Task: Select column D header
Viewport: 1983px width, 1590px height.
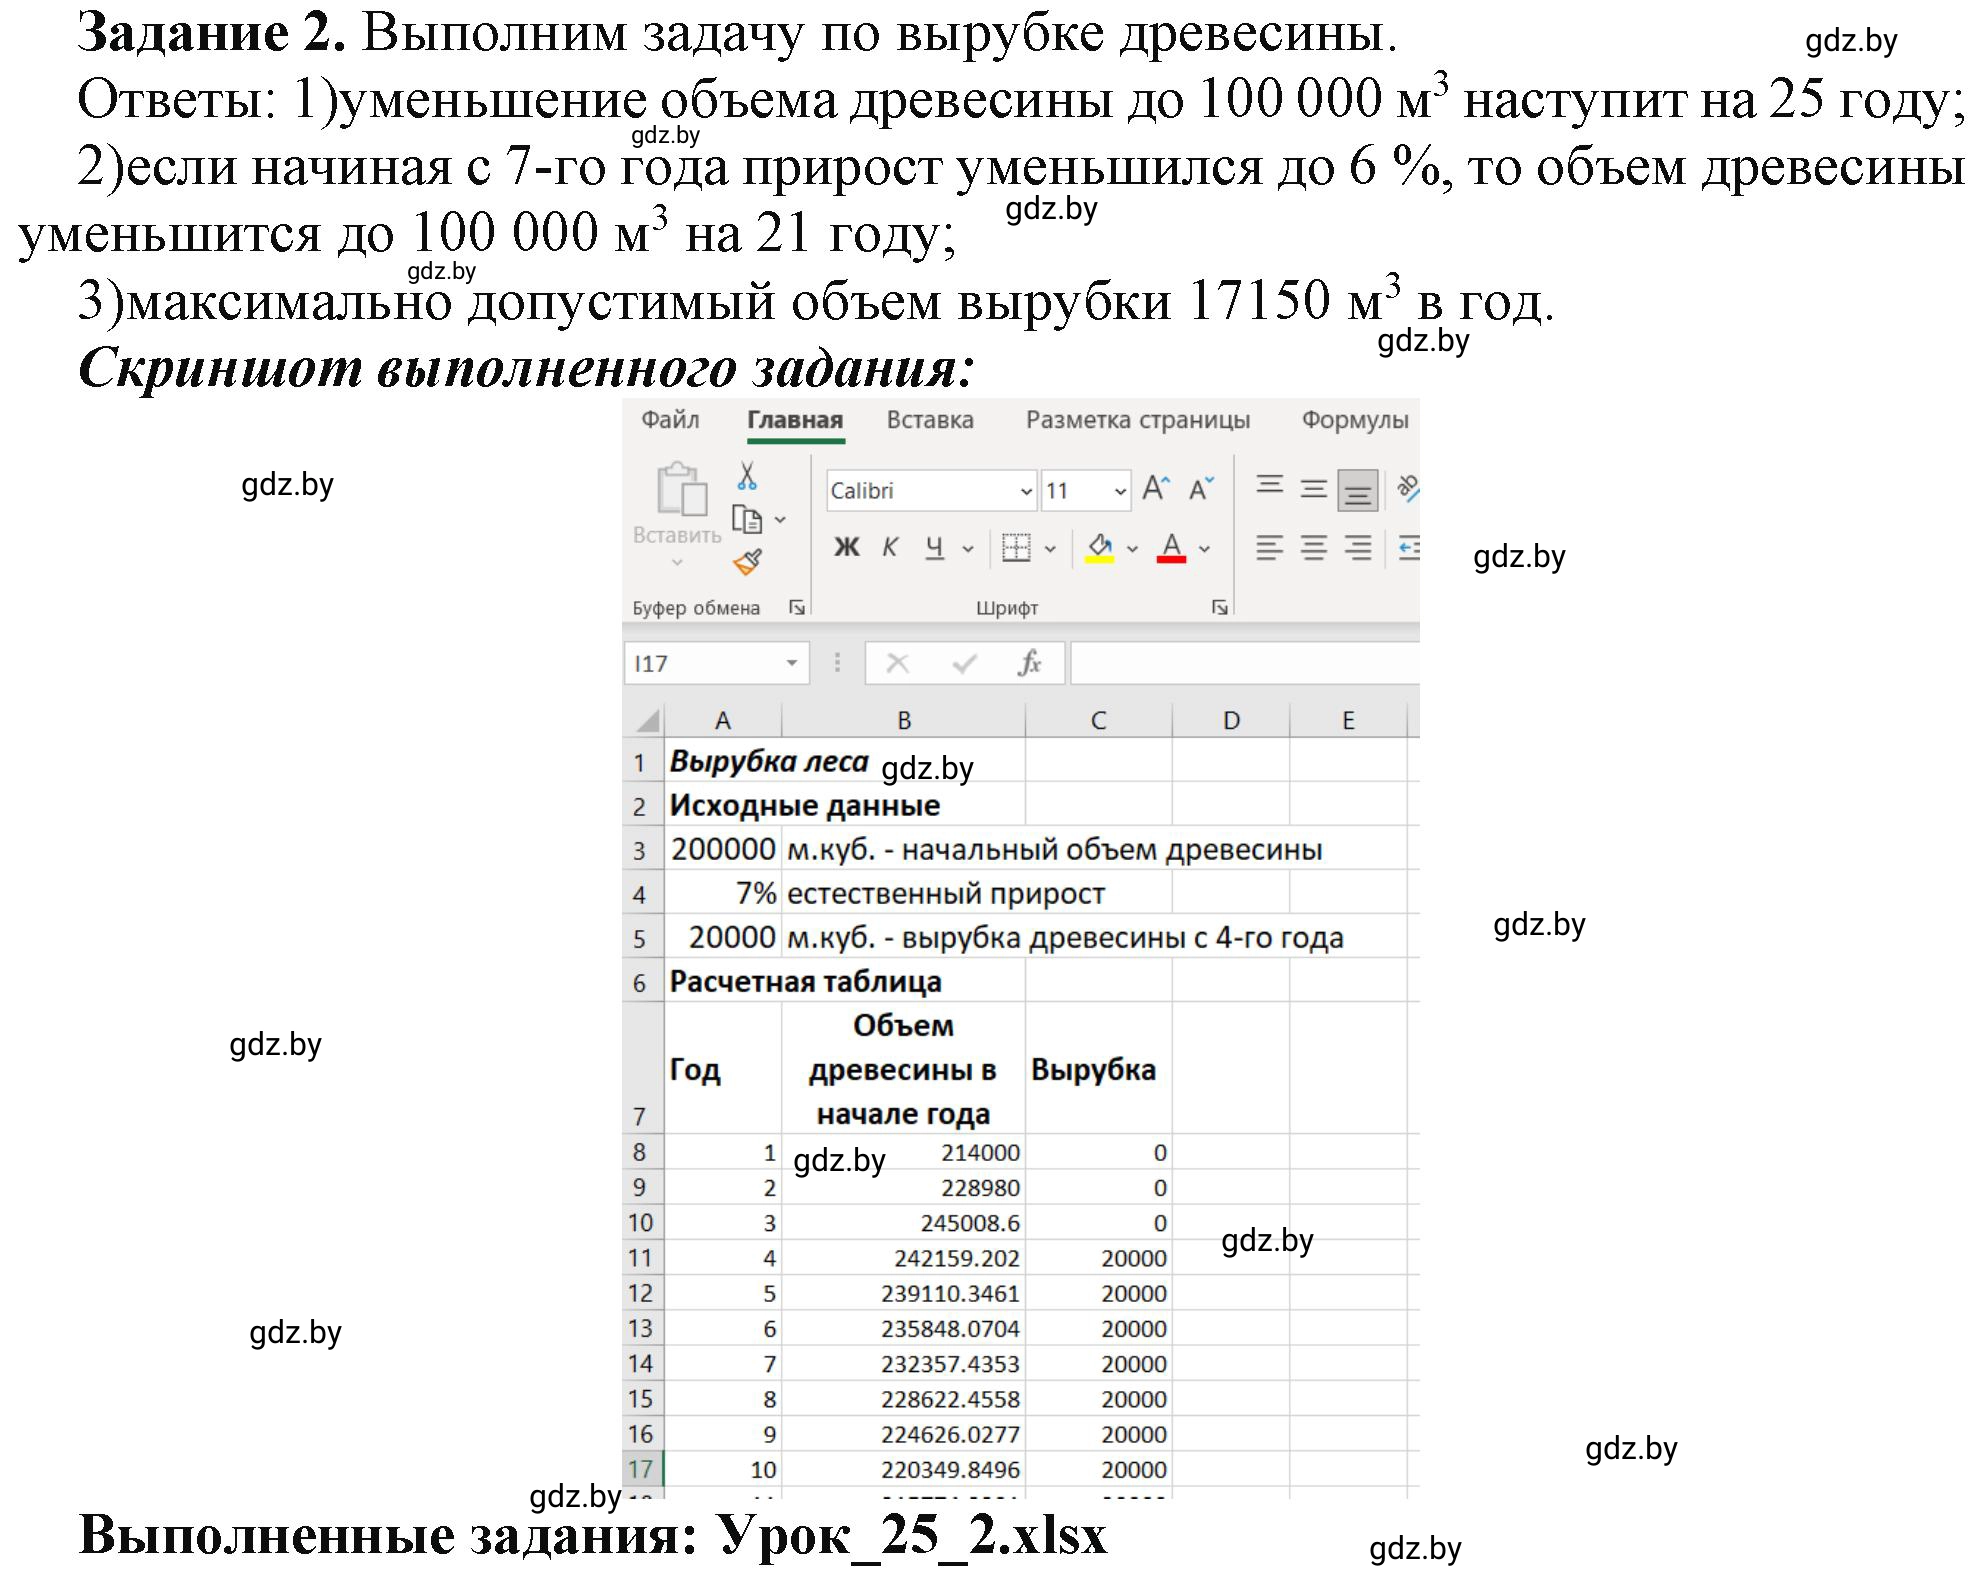Action: pos(1231,721)
